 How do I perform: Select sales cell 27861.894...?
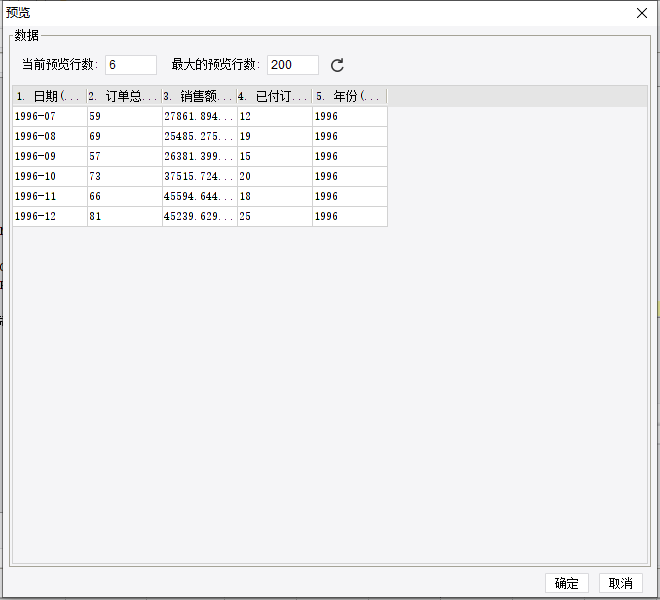pyautogui.click(x=200, y=116)
